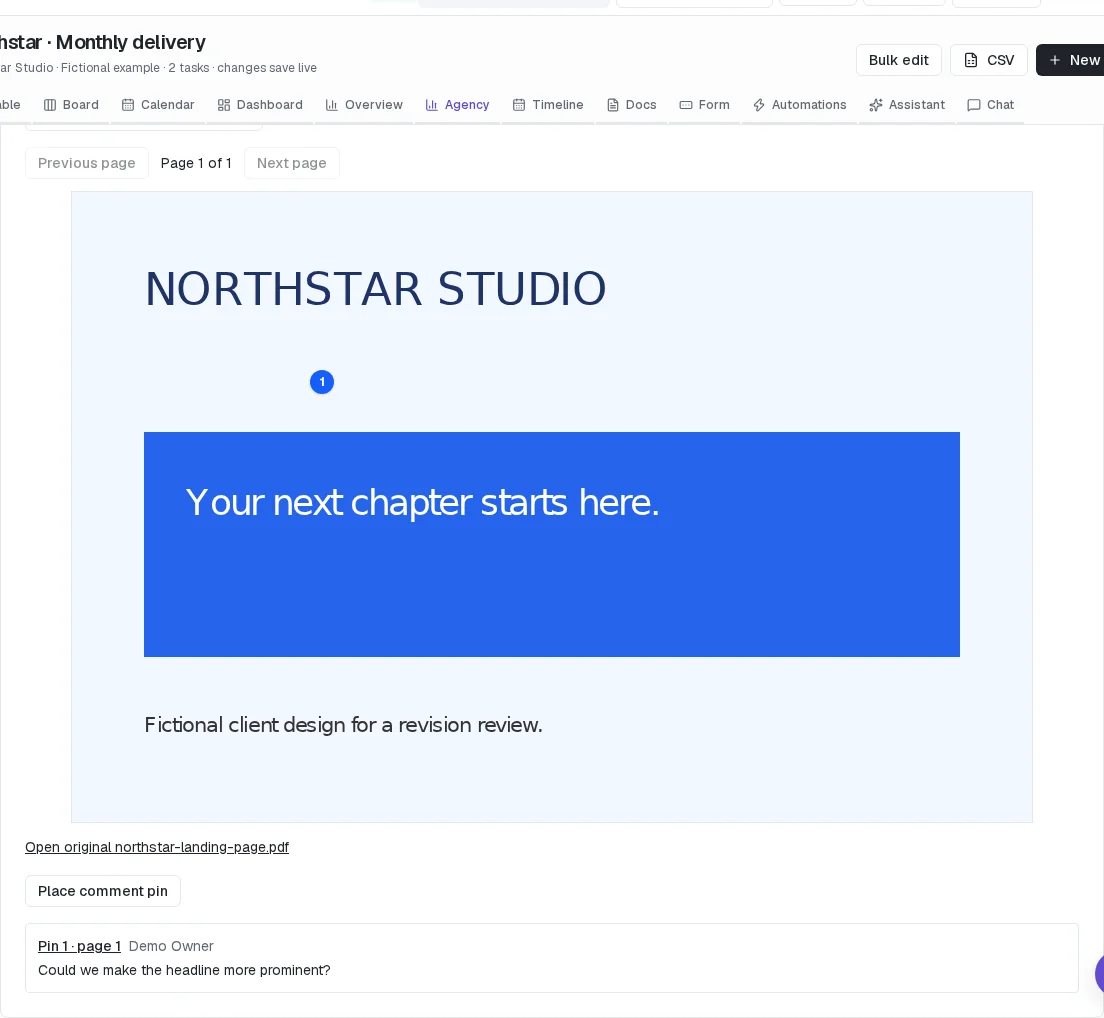Select comment pin marker 1 on the design
The width and height of the screenshot is (1104, 1018).
point(322,382)
